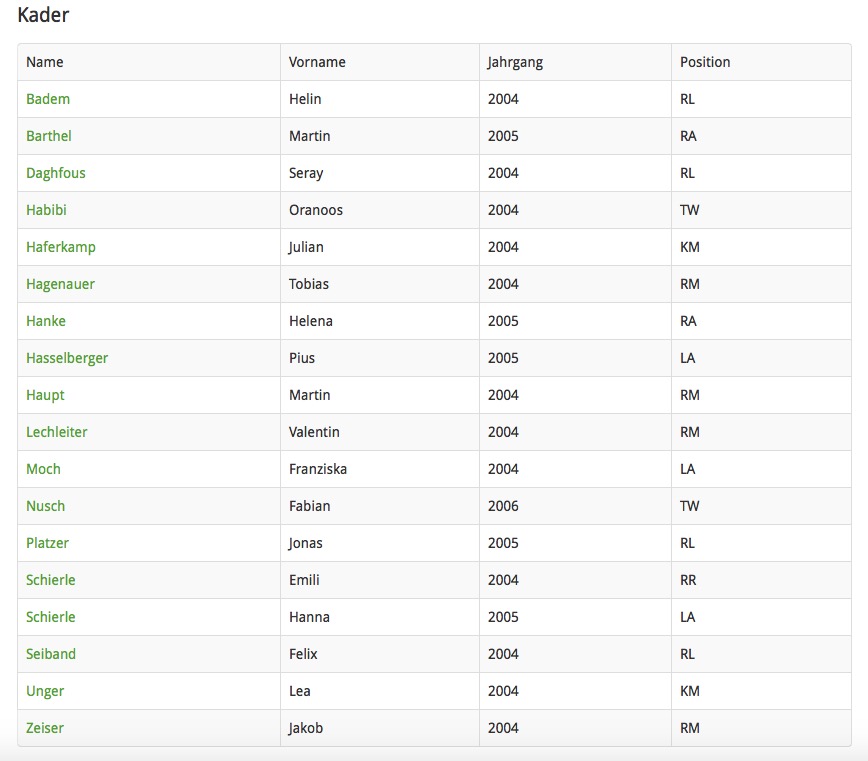Click the Barthel name link
This screenshot has height=761, width=868.
[x=49, y=136]
